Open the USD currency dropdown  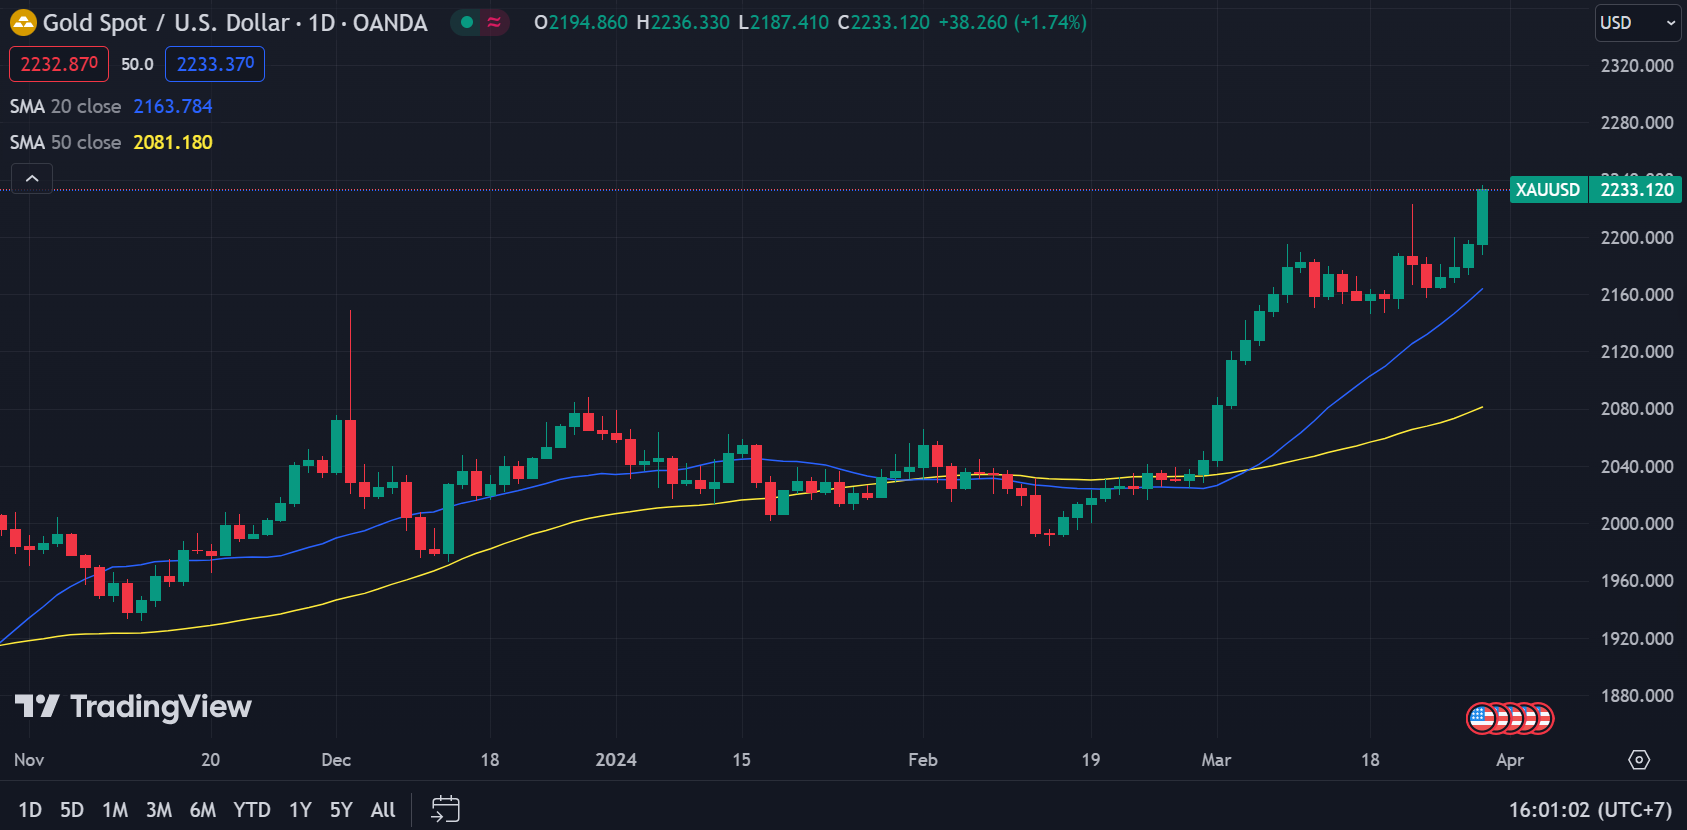(x=1637, y=23)
